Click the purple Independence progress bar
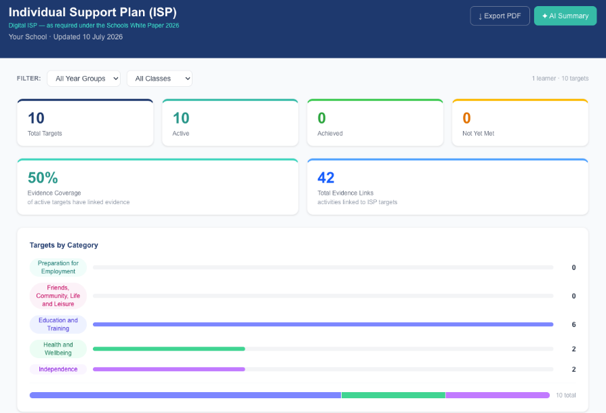Viewport: 606px width, 413px height. click(x=169, y=369)
